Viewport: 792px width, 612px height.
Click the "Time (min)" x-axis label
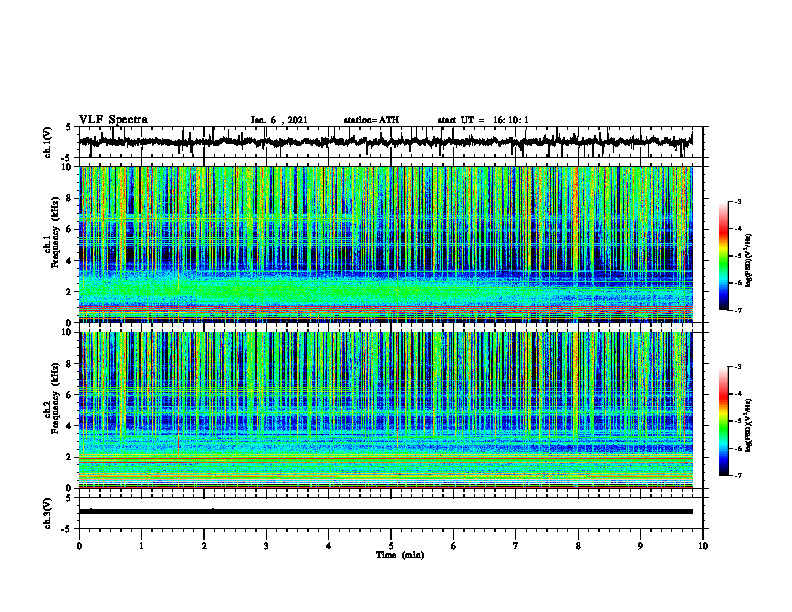click(x=400, y=555)
